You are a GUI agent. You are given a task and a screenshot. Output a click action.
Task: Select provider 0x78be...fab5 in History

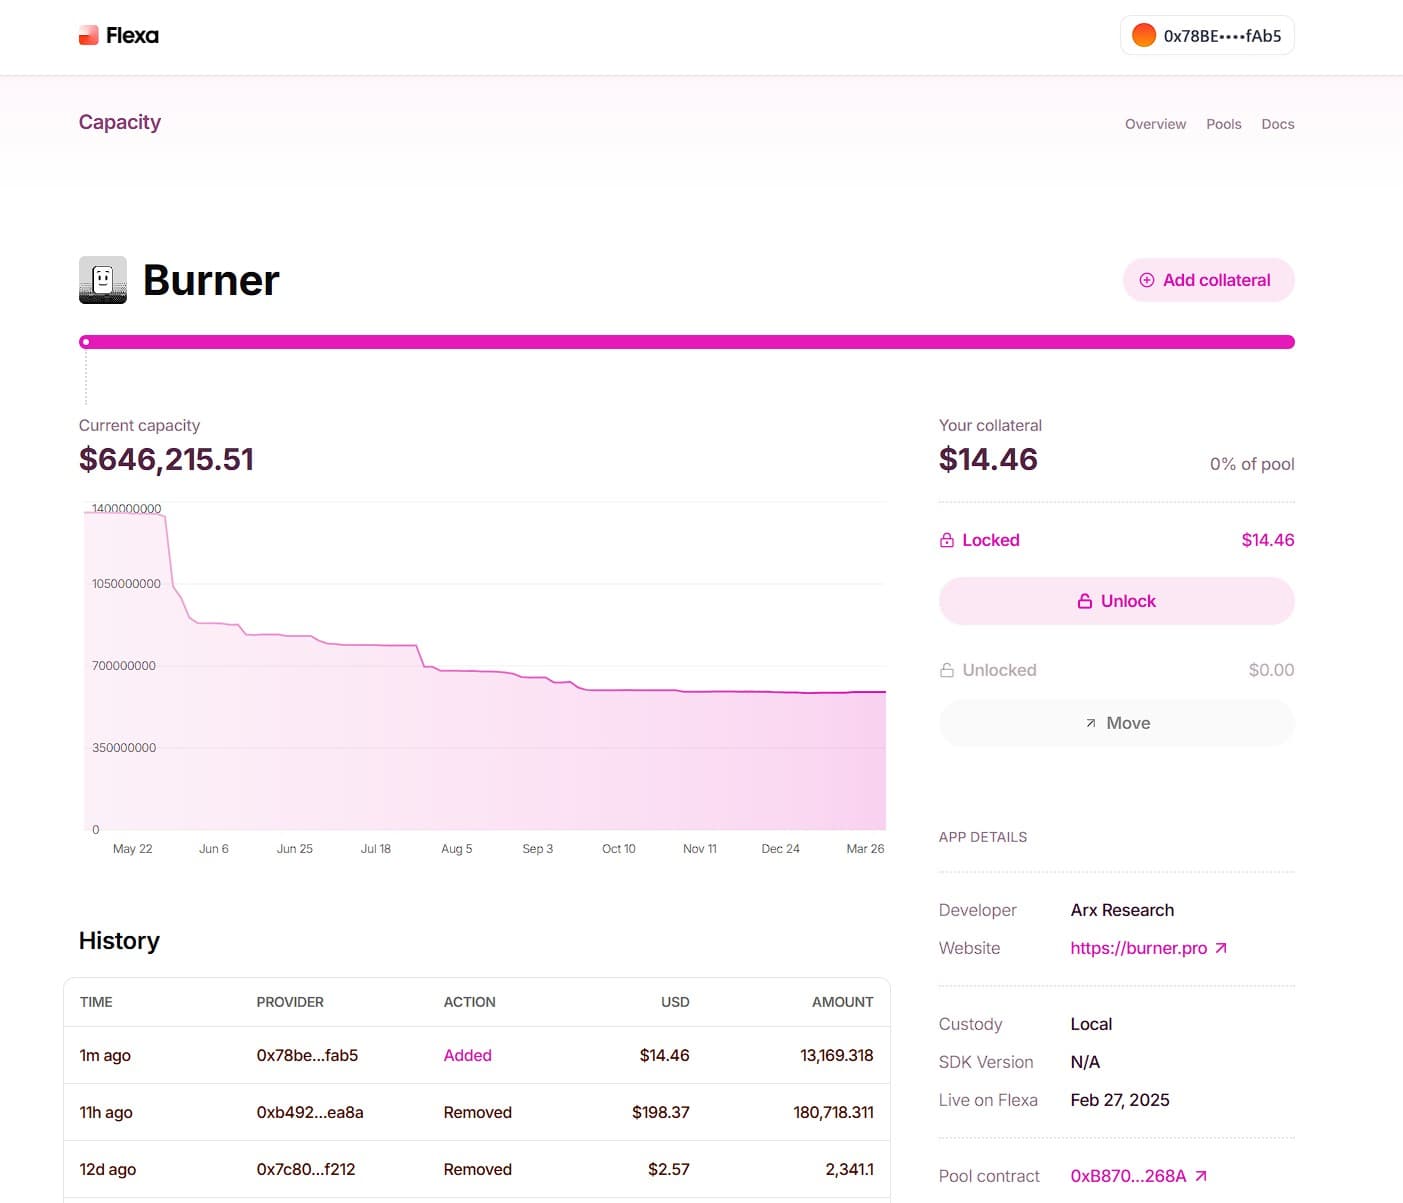tap(307, 1055)
